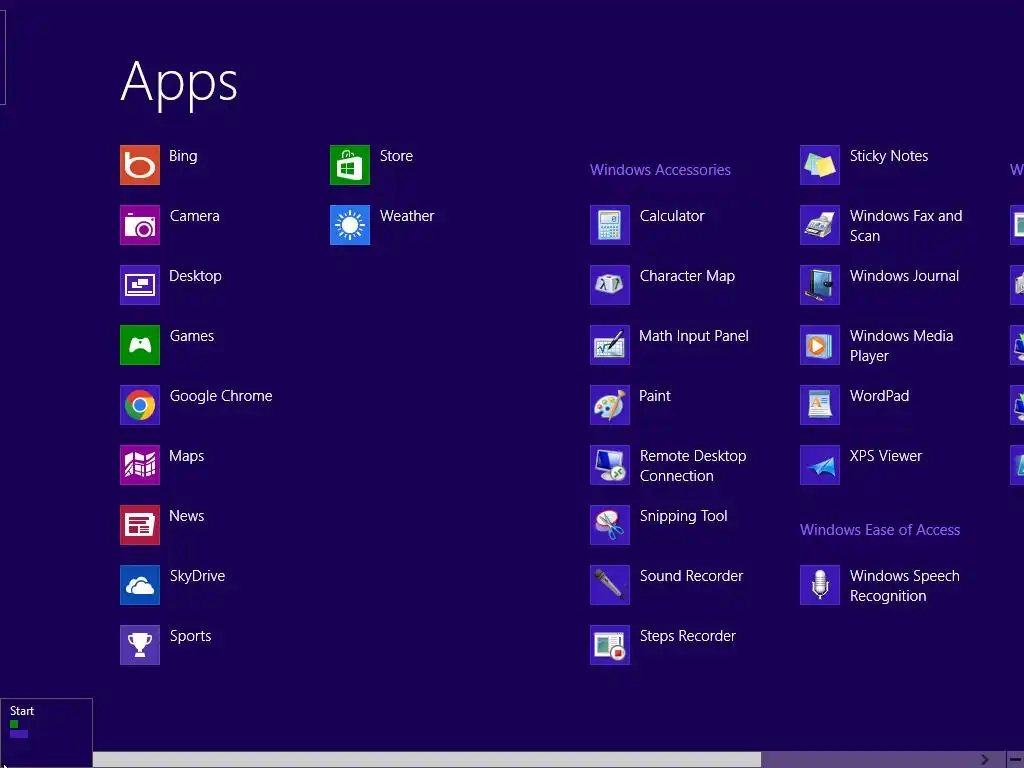Click the Windows Journal text label
This screenshot has width=1024, height=768.
click(x=904, y=276)
